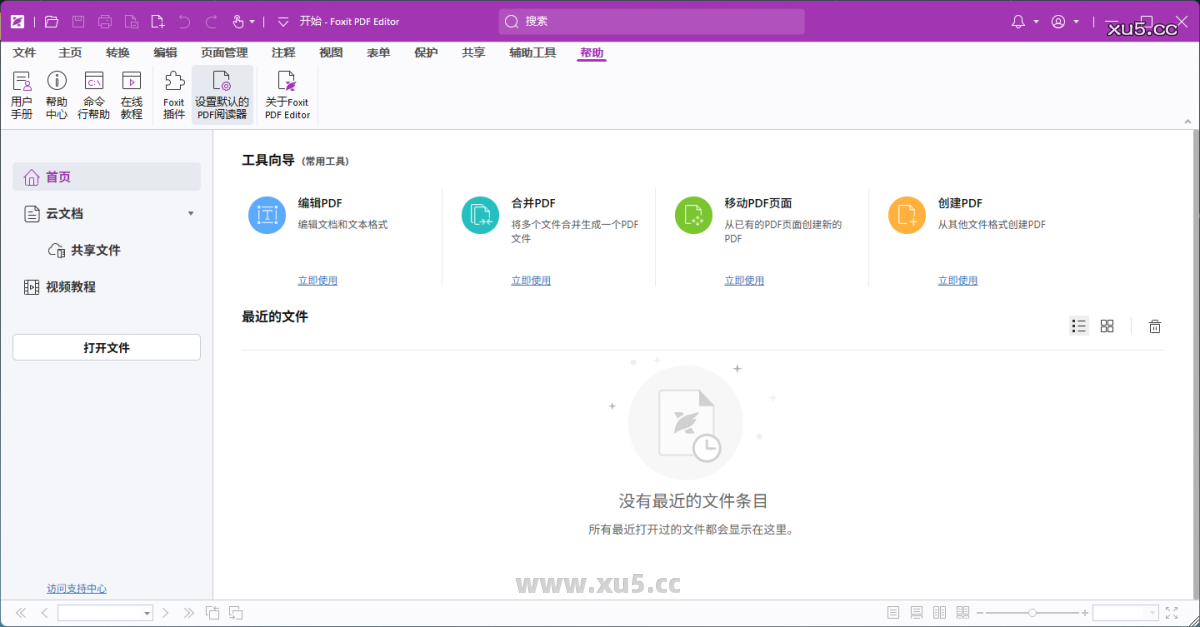Viewport: 1200px width, 627px height.
Task: Switch to the 注释 ribbon tab
Action: pos(282,52)
